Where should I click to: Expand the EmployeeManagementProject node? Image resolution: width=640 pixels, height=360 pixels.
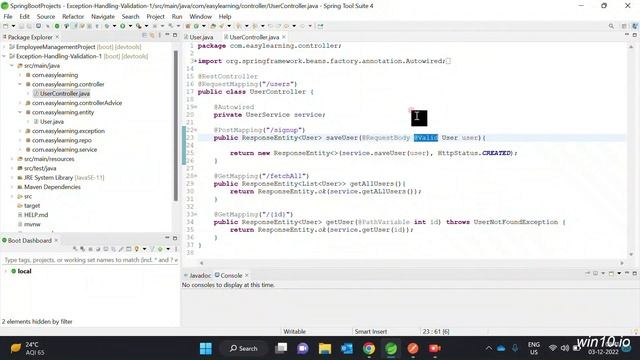(x=4, y=47)
